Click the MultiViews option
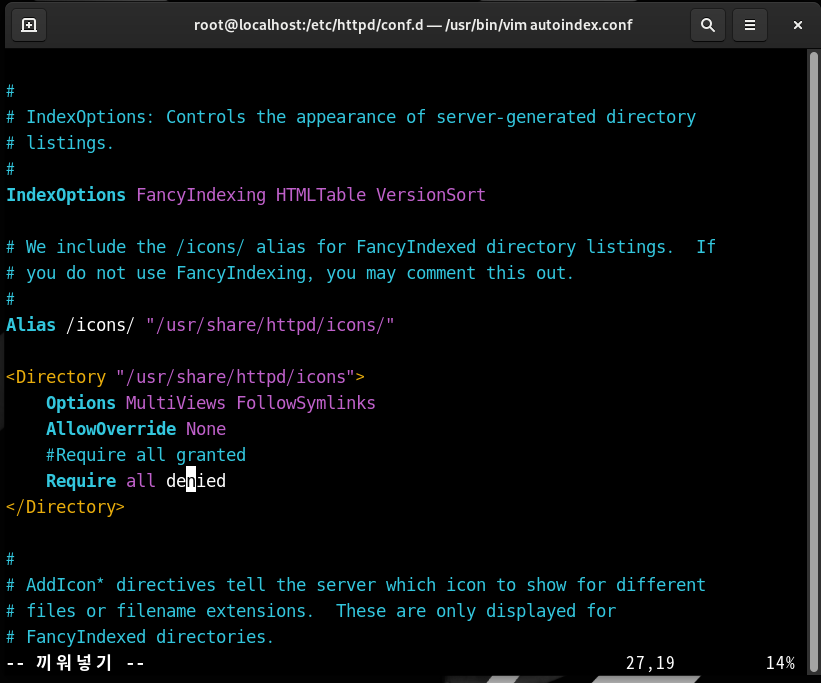Screen dimensions: 821x683 [175, 403]
